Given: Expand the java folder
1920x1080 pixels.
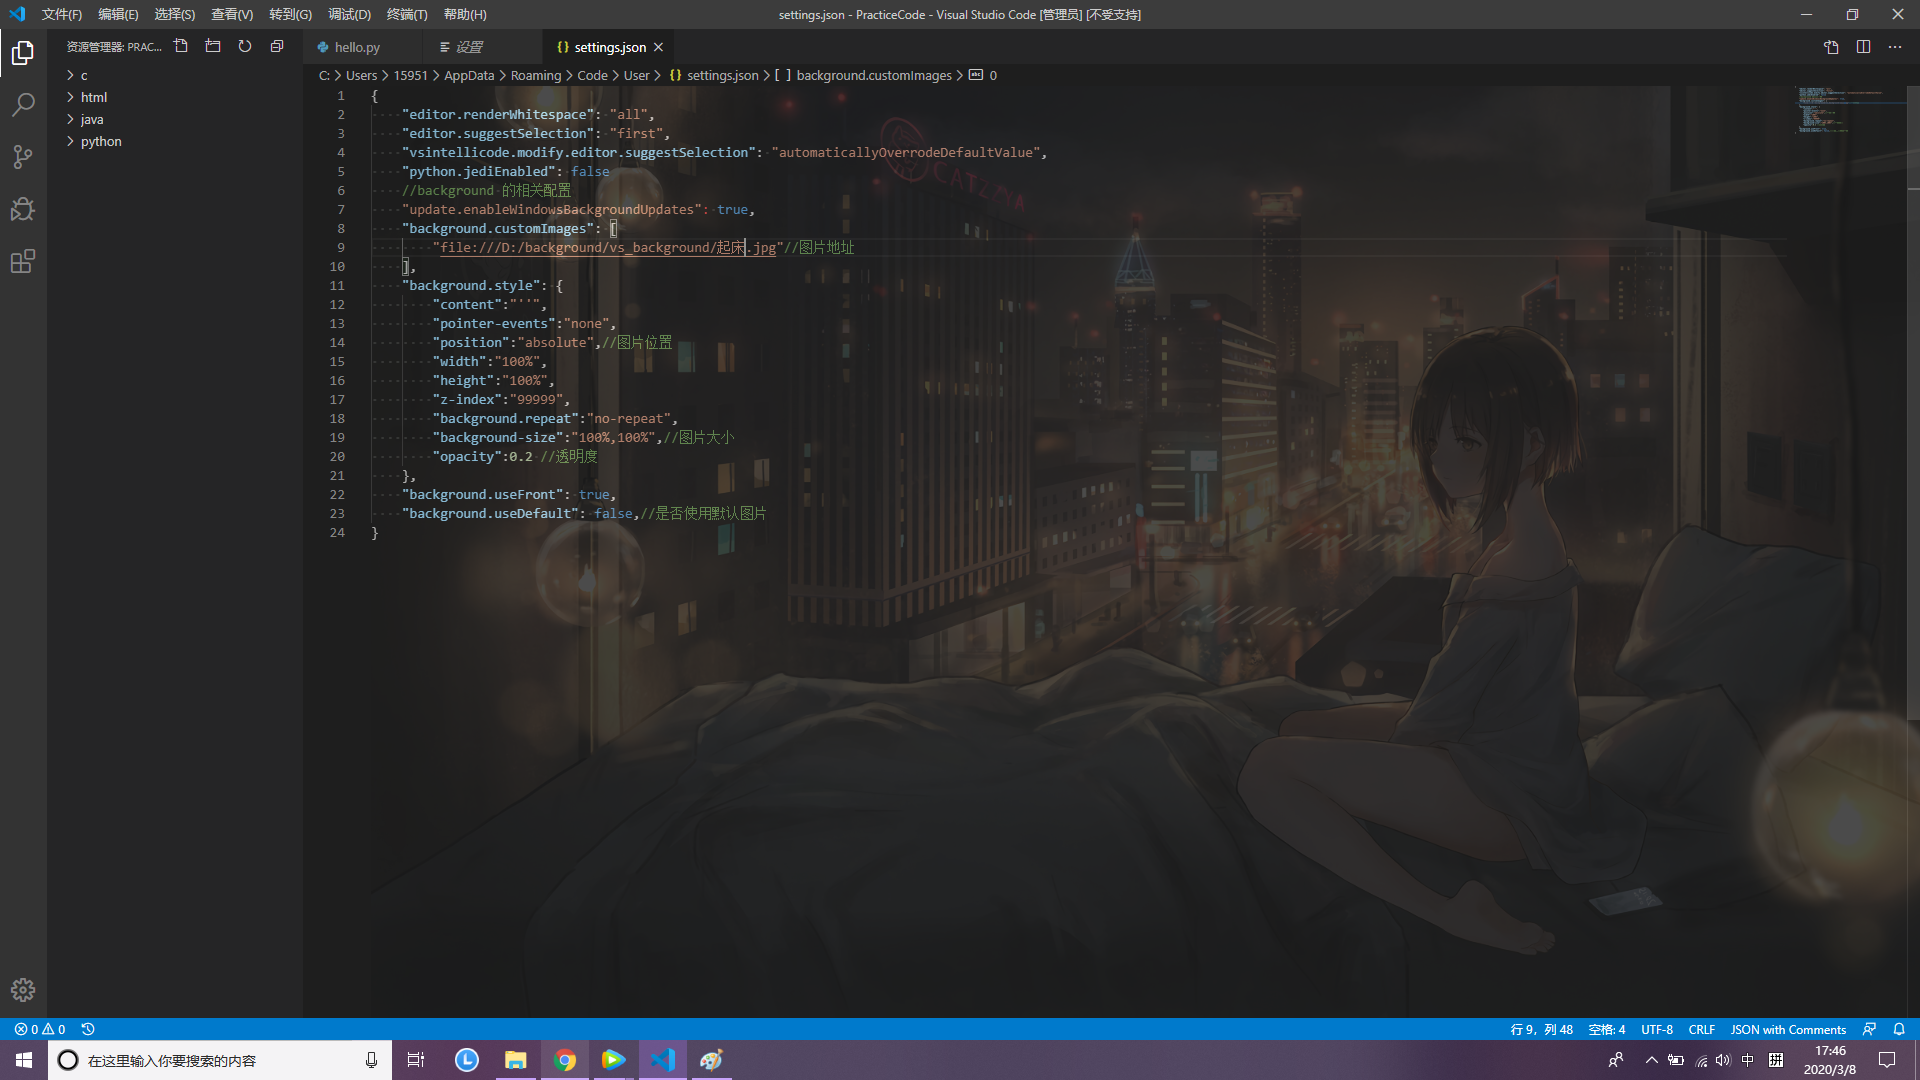Looking at the screenshot, I should point(91,119).
